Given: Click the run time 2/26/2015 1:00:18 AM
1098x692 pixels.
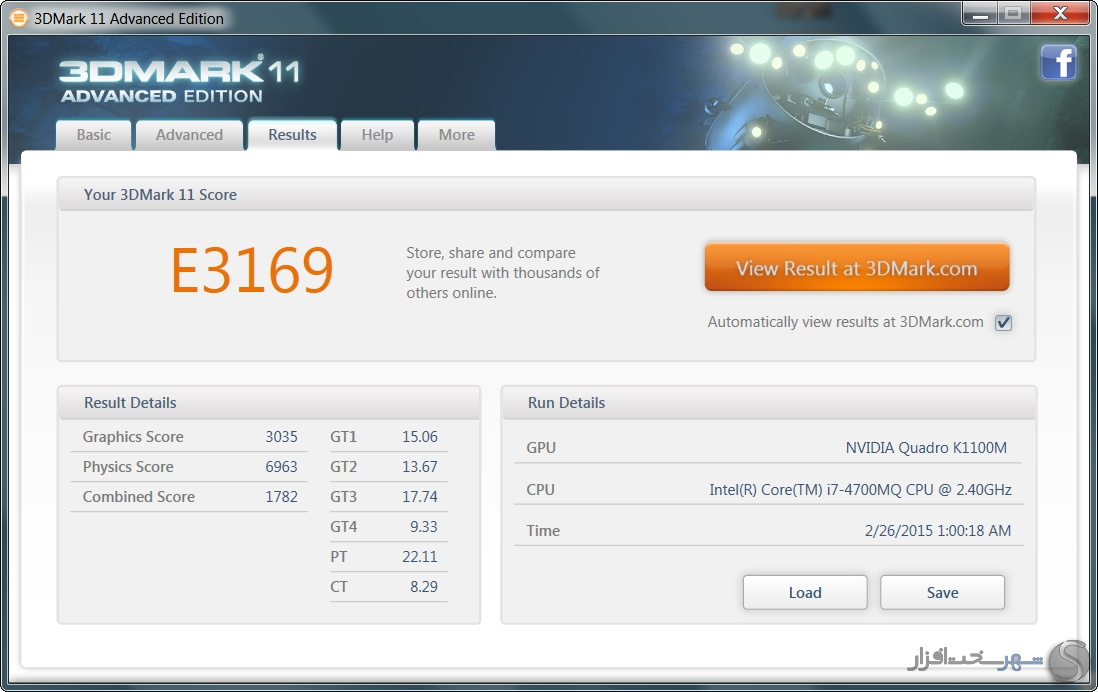Looking at the screenshot, I should 938,531.
